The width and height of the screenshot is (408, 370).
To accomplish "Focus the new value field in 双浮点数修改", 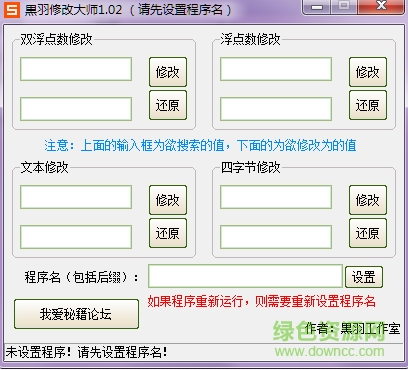I will [x=76, y=109].
